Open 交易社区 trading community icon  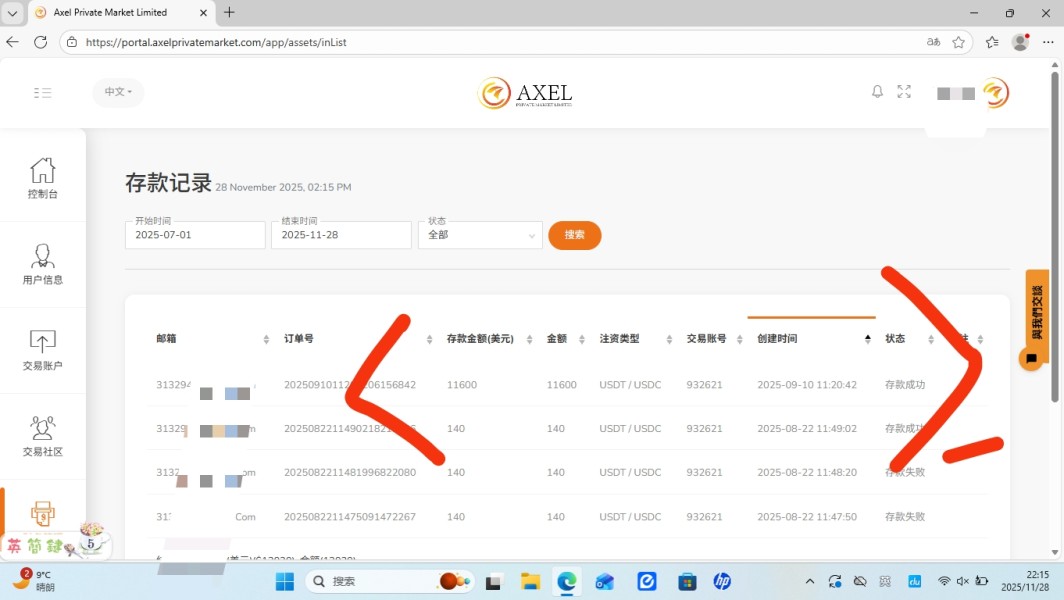tap(42, 429)
